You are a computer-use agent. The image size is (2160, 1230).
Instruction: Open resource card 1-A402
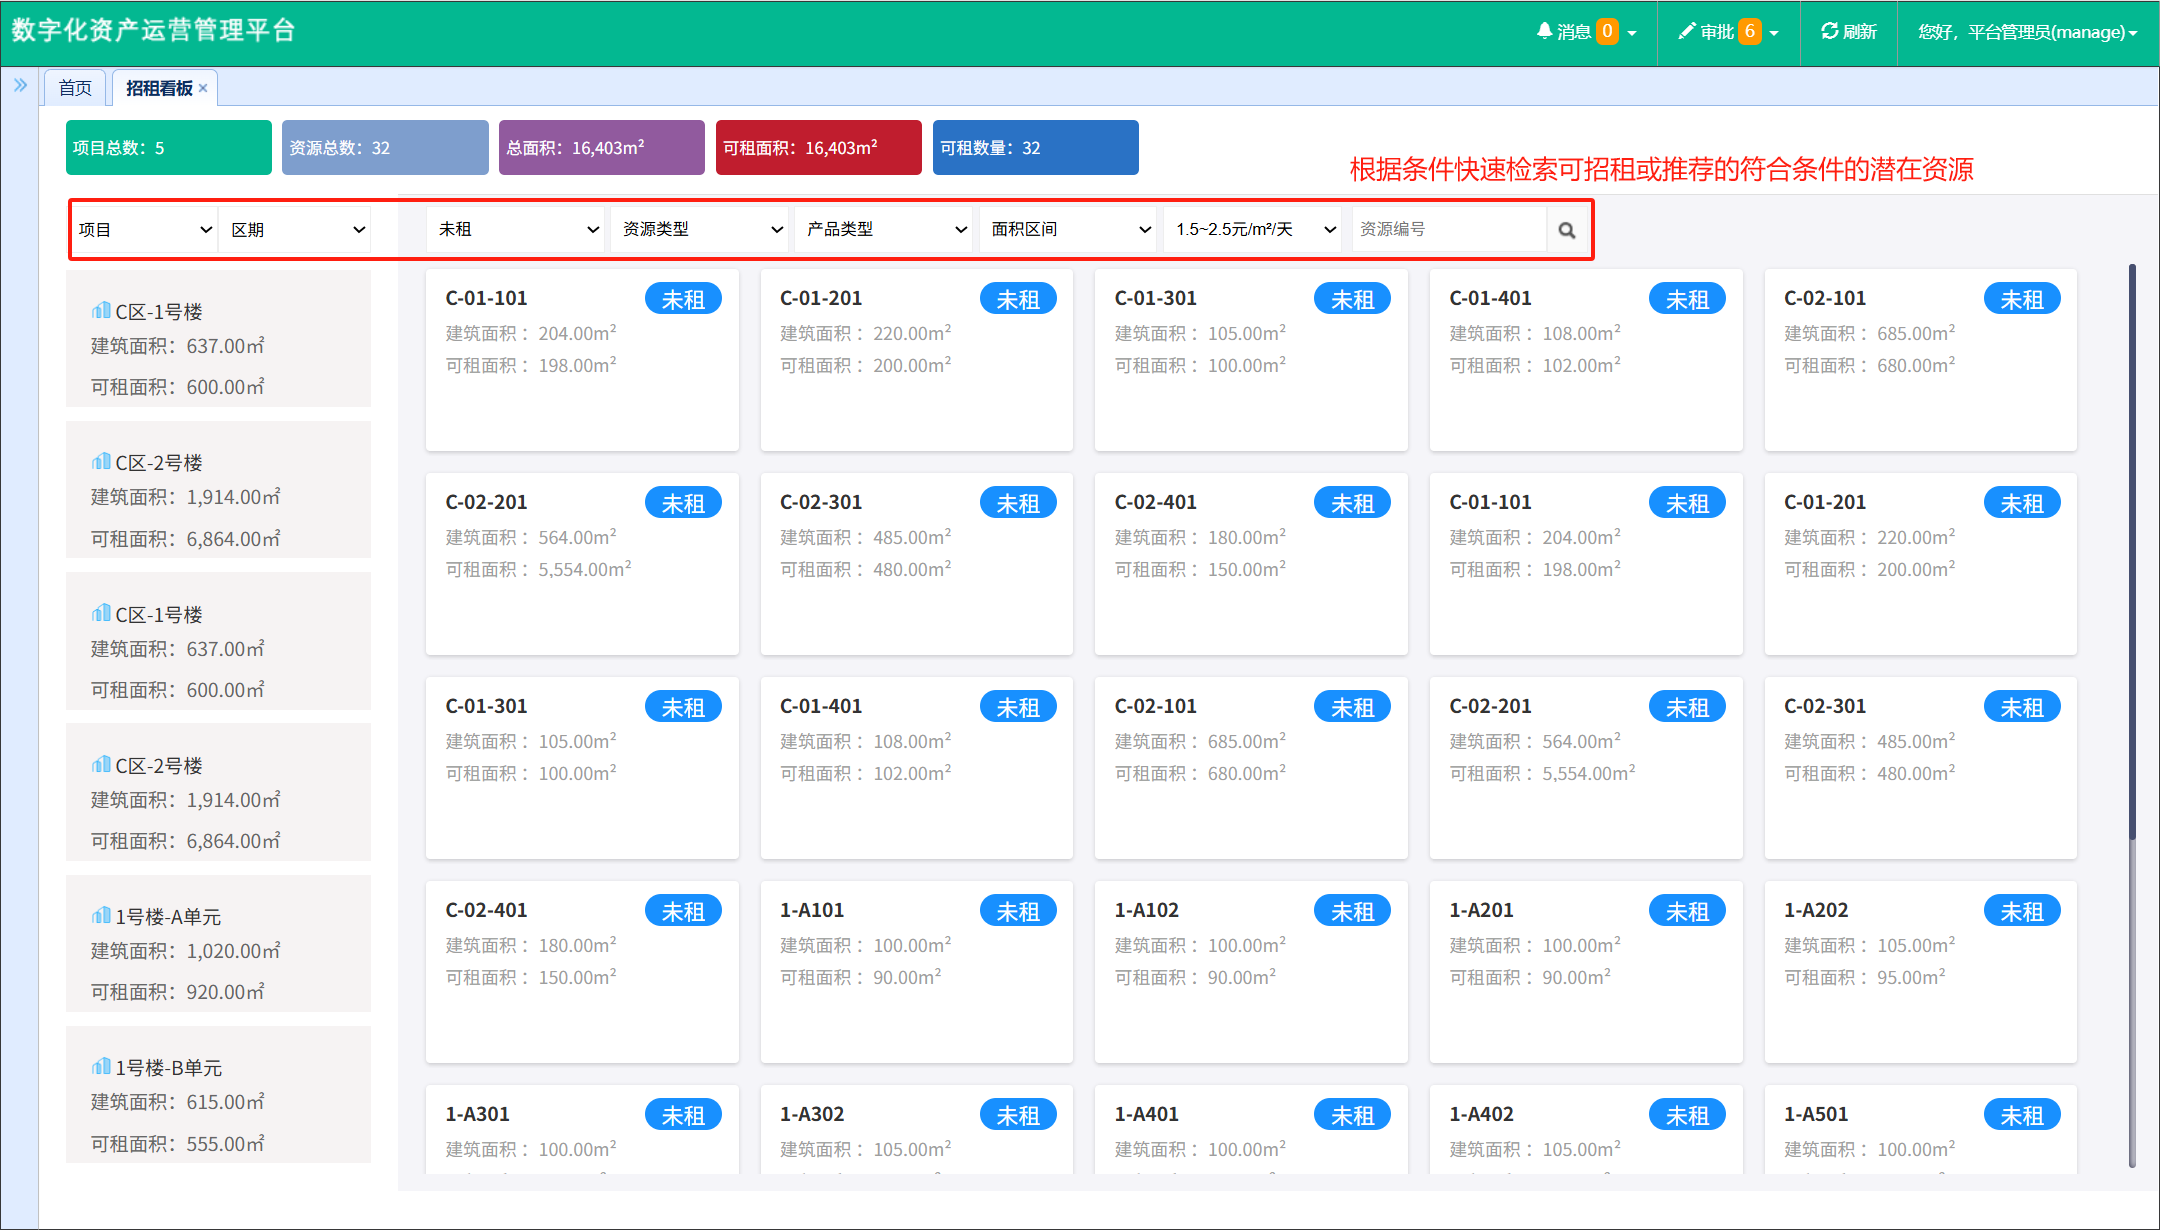1586,1130
